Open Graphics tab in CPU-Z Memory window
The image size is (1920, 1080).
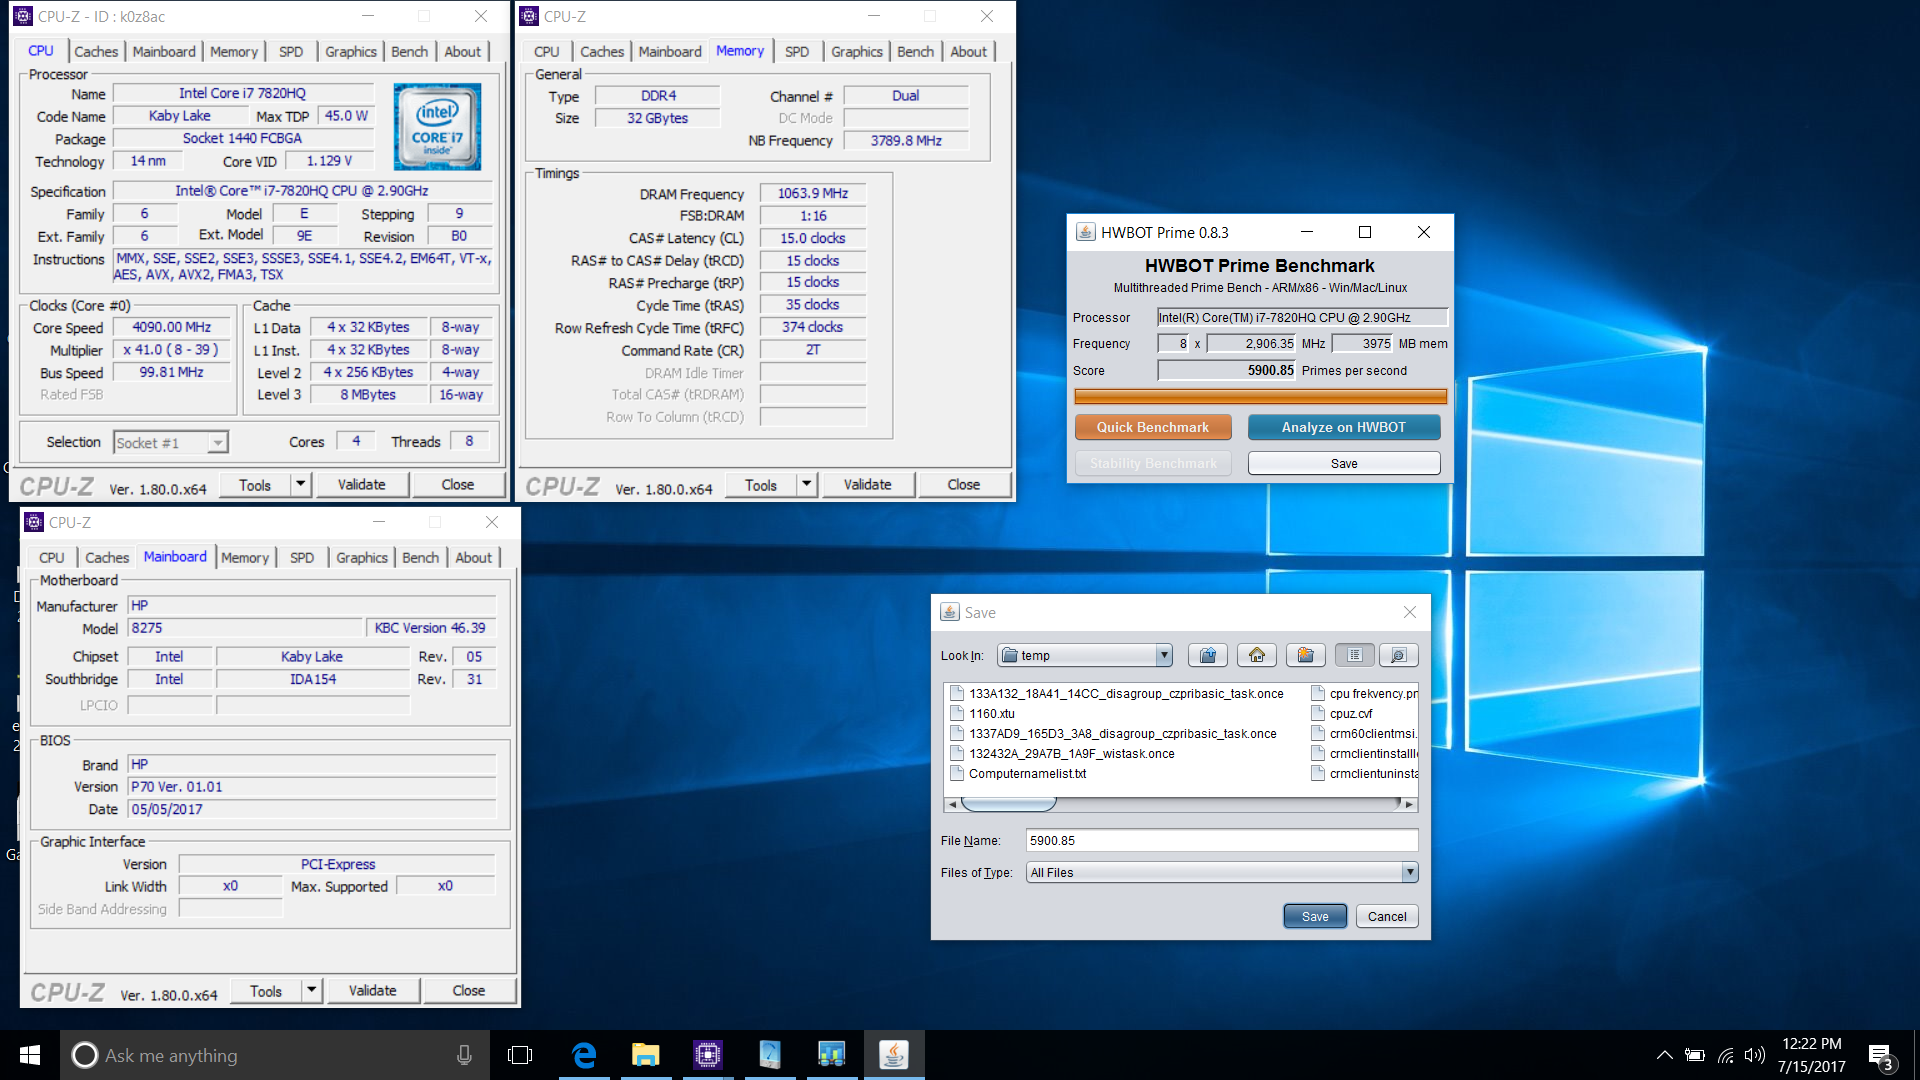click(857, 51)
